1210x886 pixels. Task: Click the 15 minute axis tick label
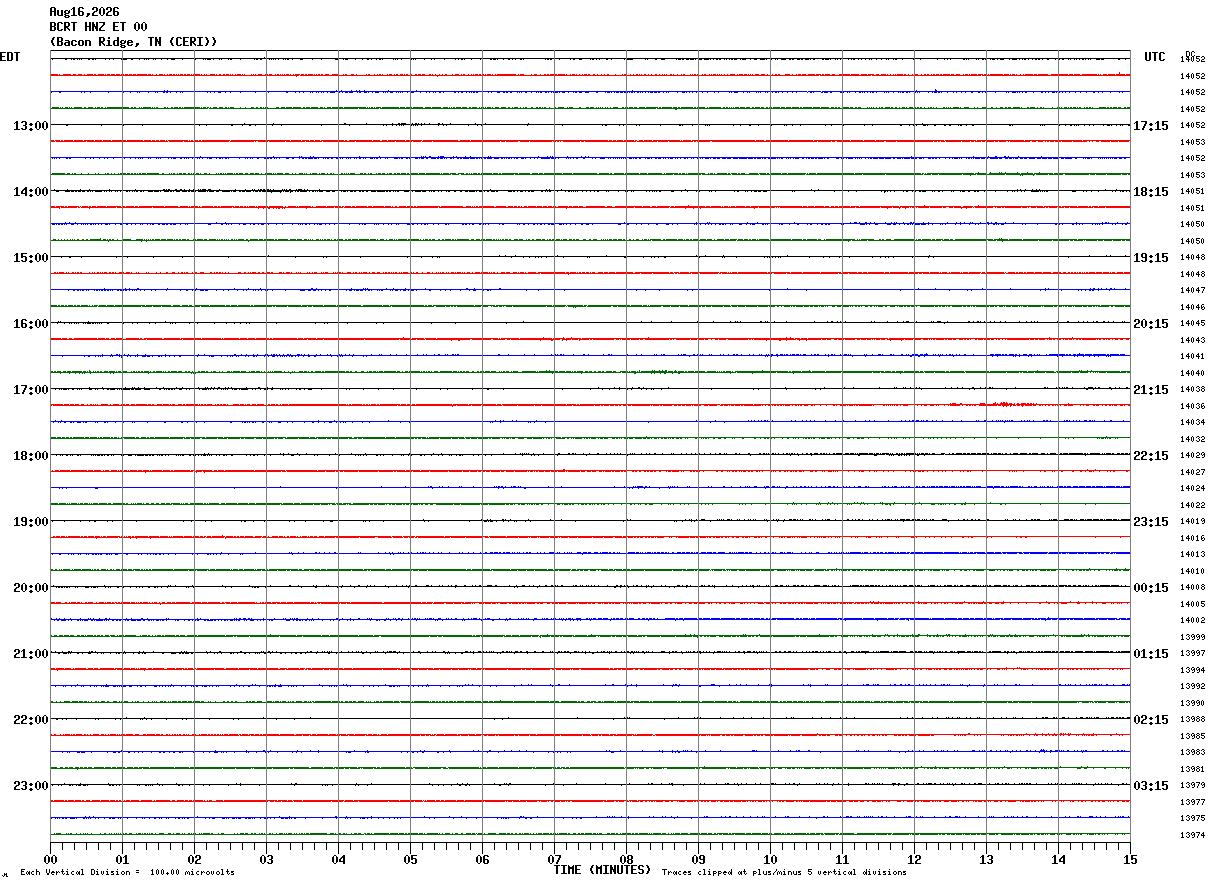click(1130, 859)
